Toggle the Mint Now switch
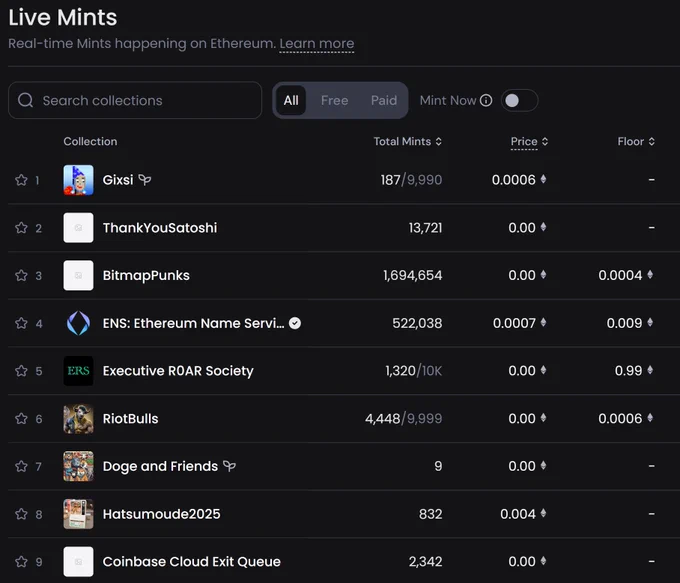 tap(520, 101)
